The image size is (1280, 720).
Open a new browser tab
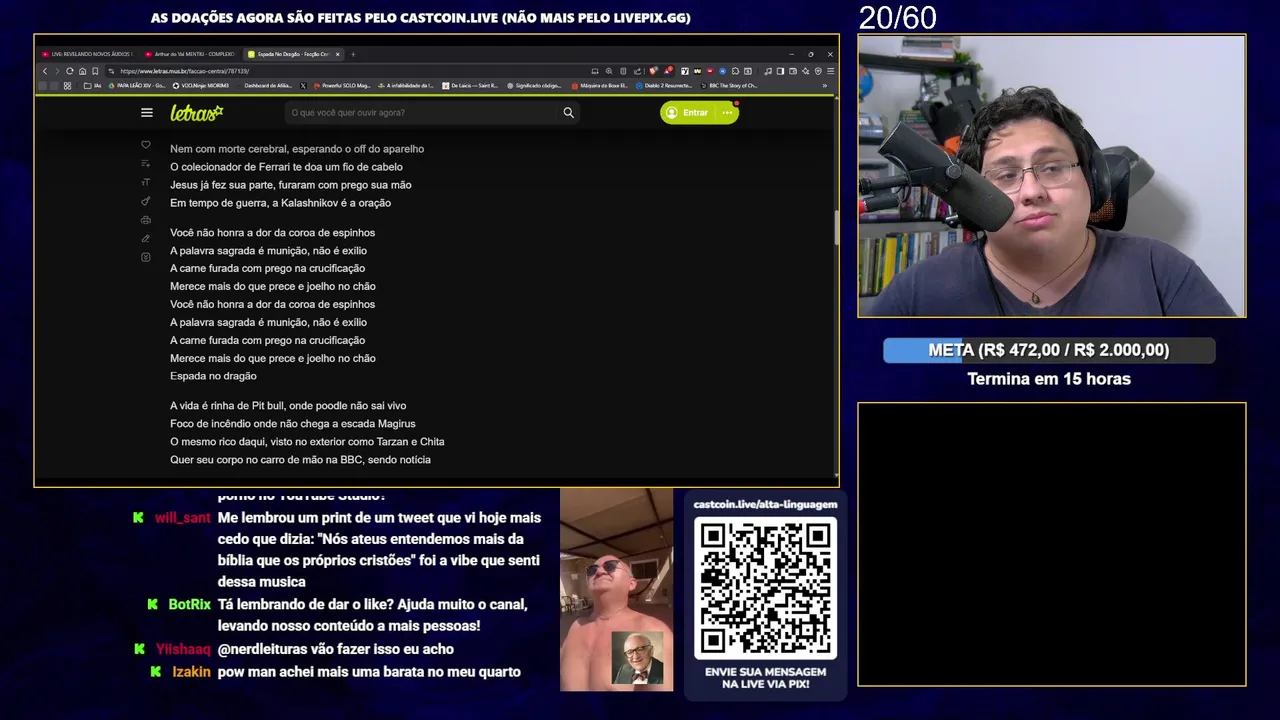click(x=353, y=54)
